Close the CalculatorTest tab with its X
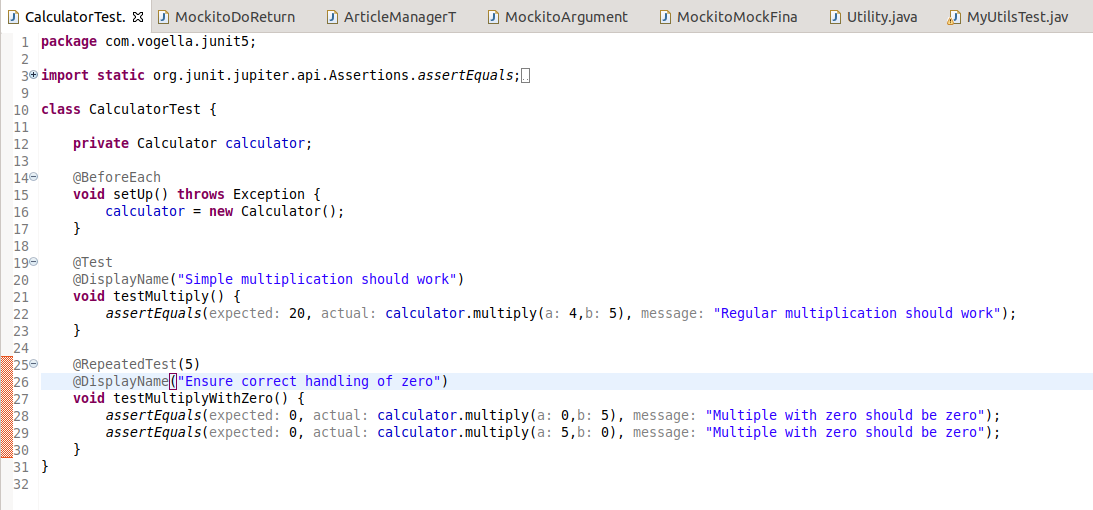 (137, 17)
